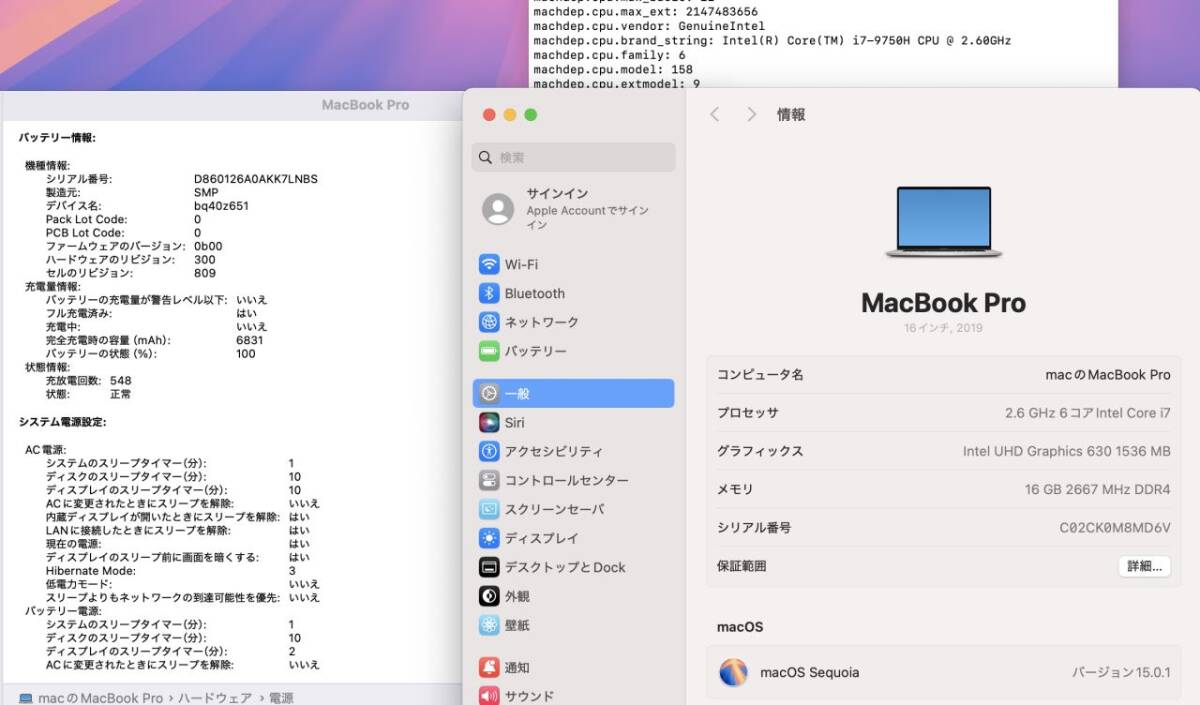Click the グラフィックス Intel UHD value

point(1066,451)
